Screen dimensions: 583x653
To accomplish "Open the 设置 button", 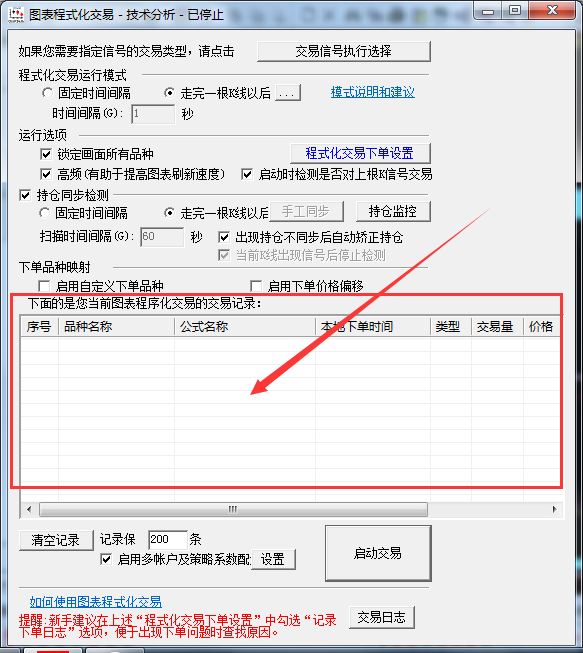I will [x=273, y=559].
